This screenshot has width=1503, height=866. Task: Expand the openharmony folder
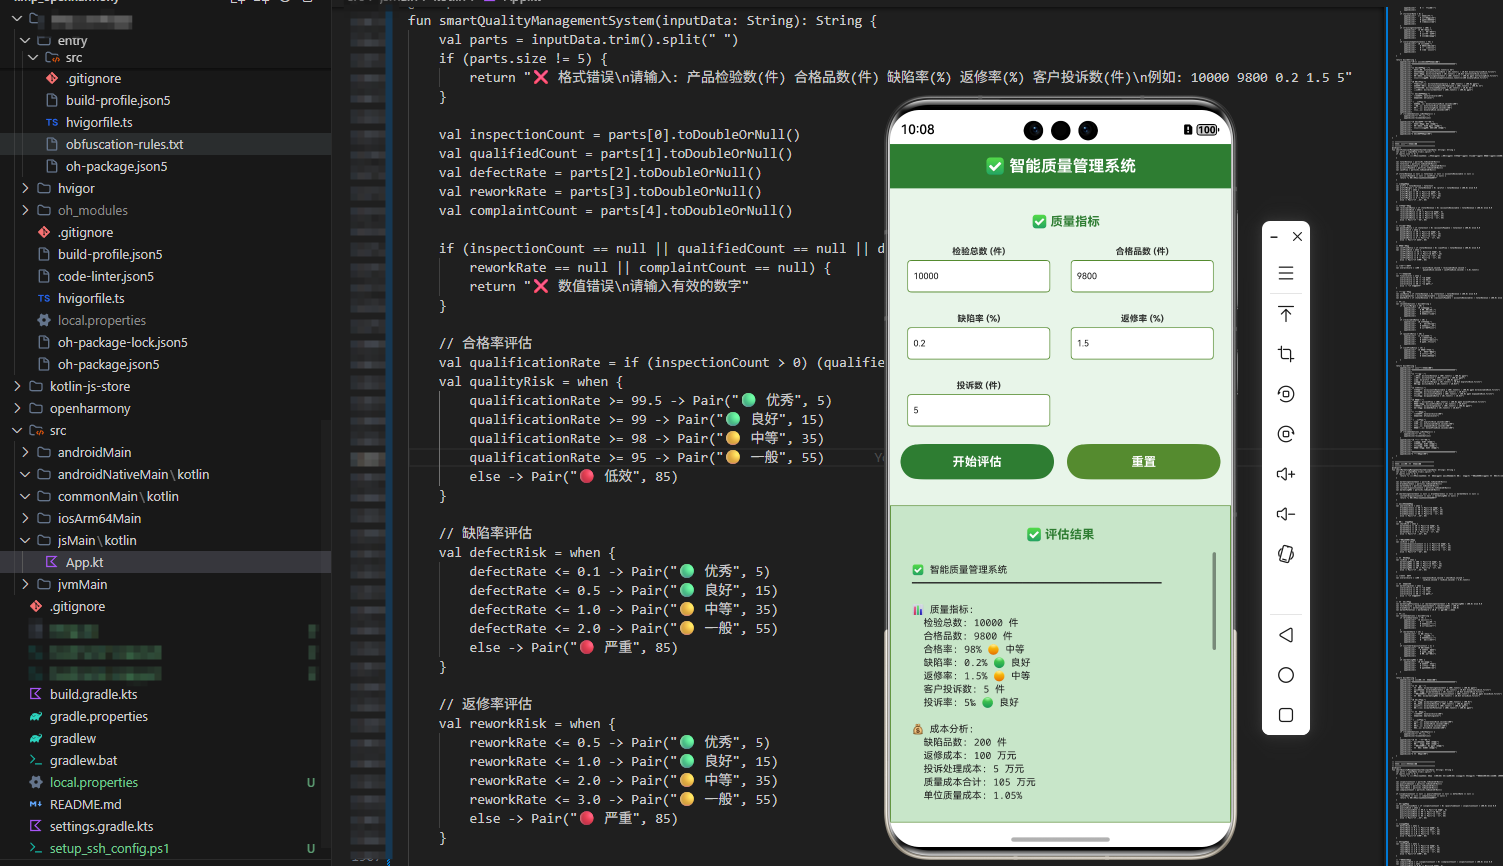(x=17, y=408)
